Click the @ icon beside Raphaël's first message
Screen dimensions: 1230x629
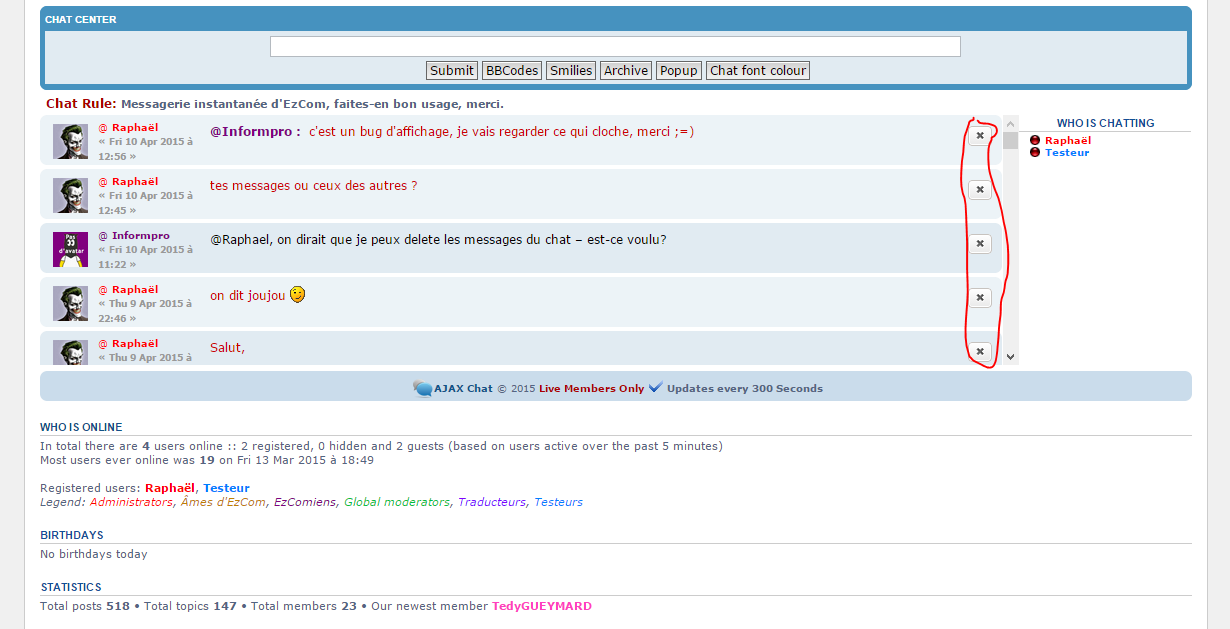[x=101, y=126]
